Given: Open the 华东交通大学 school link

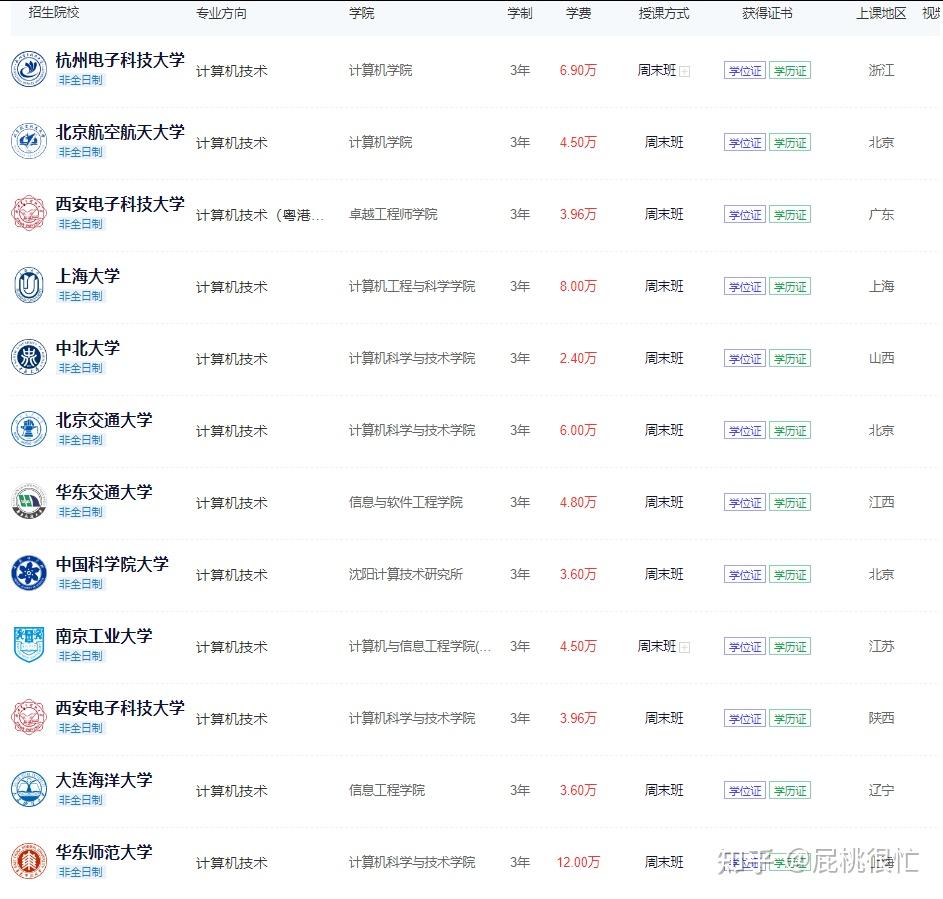Looking at the screenshot, I should point(104,492).
